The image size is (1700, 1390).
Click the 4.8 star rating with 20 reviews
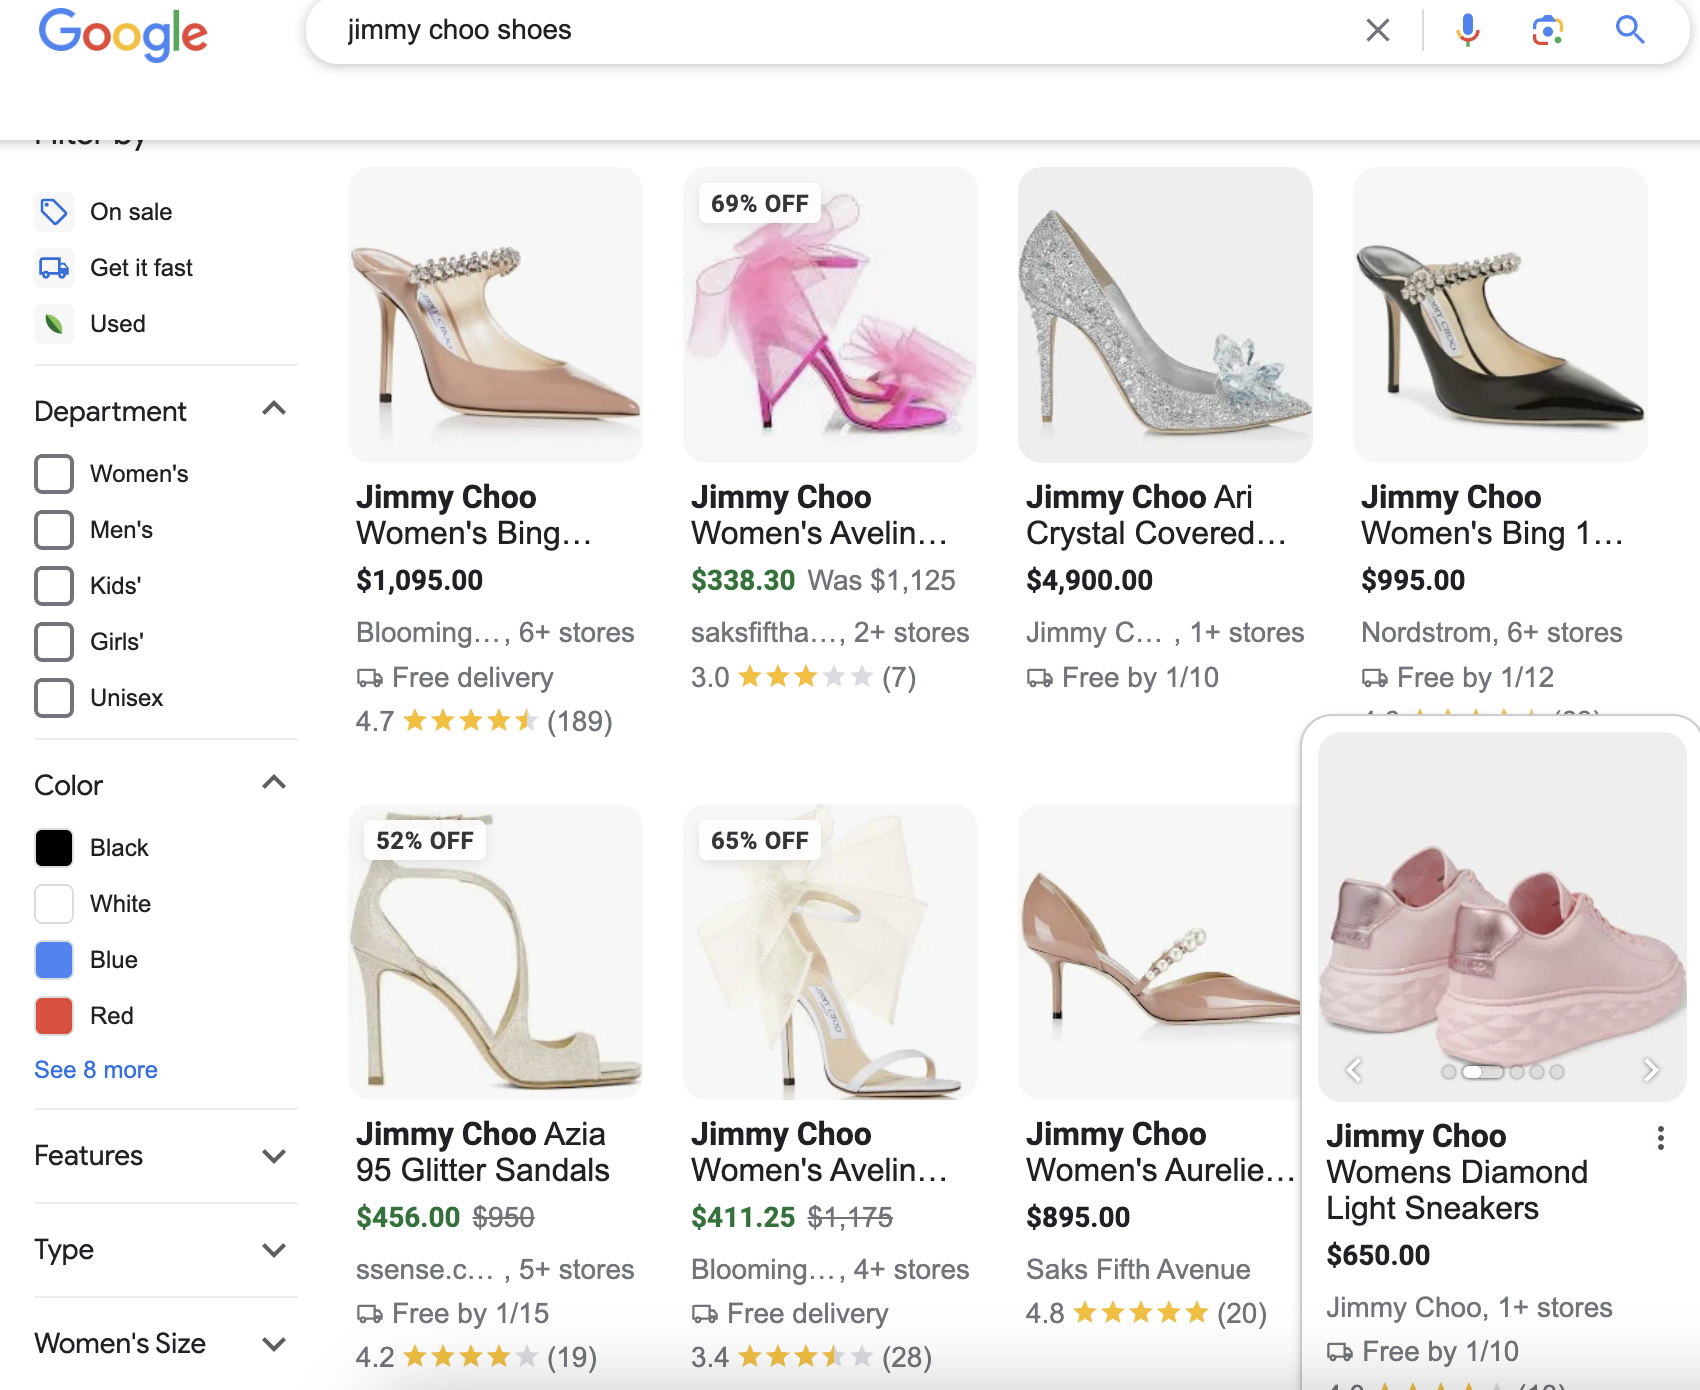[x=1146, y=1313]
